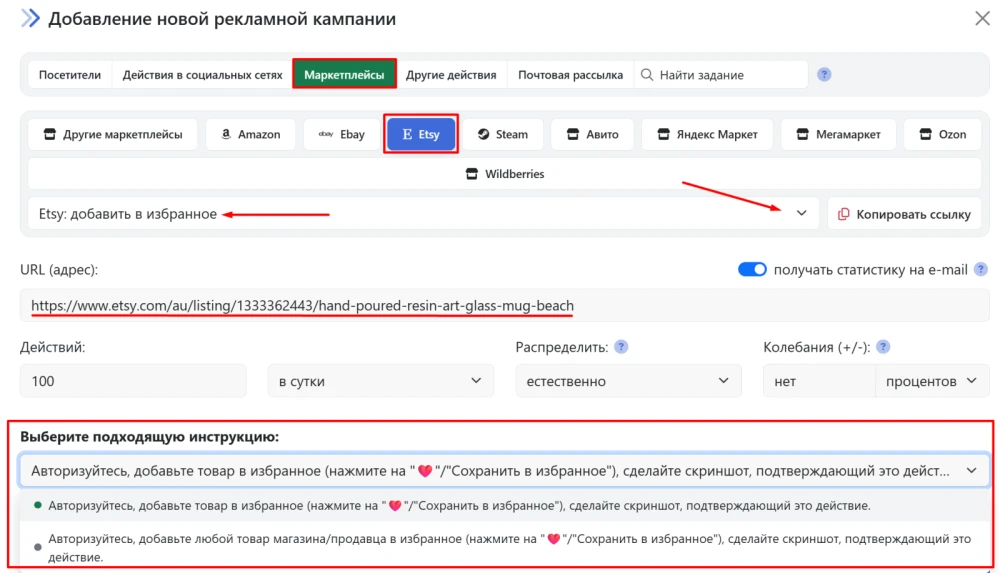Open the Другие действия tab

click(x=451, y=75)
